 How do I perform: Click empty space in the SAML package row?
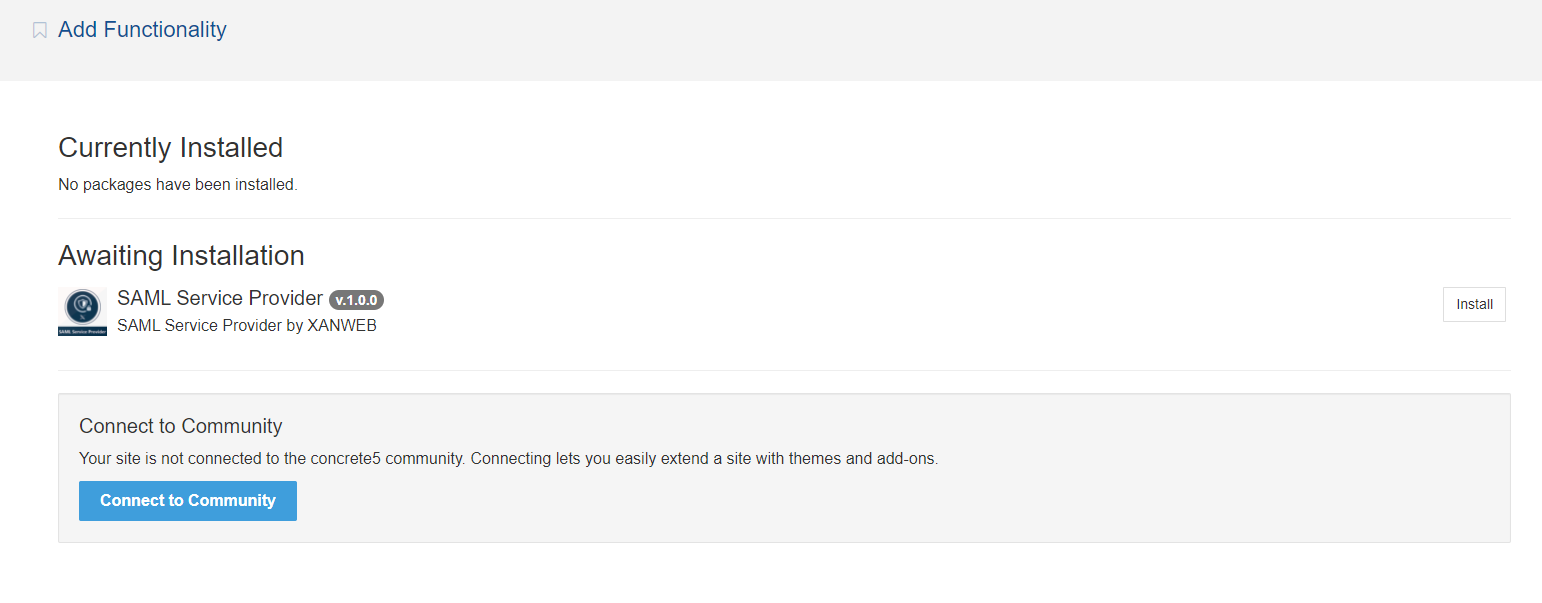pyautogui.click(x=900, y=310)
